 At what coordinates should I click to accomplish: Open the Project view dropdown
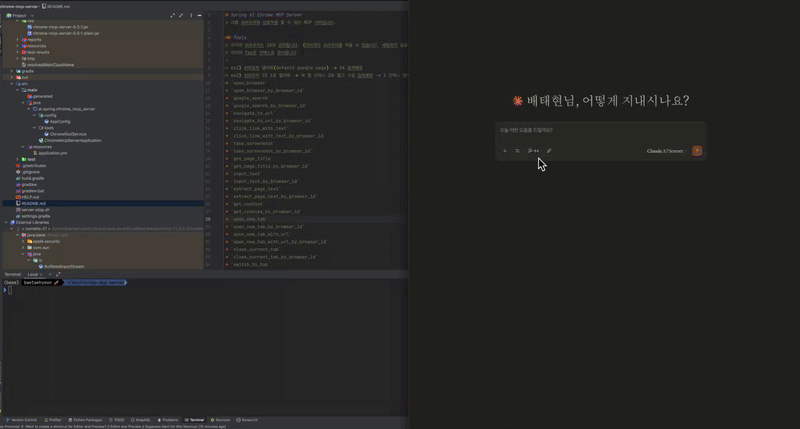[x=20, y=15]
